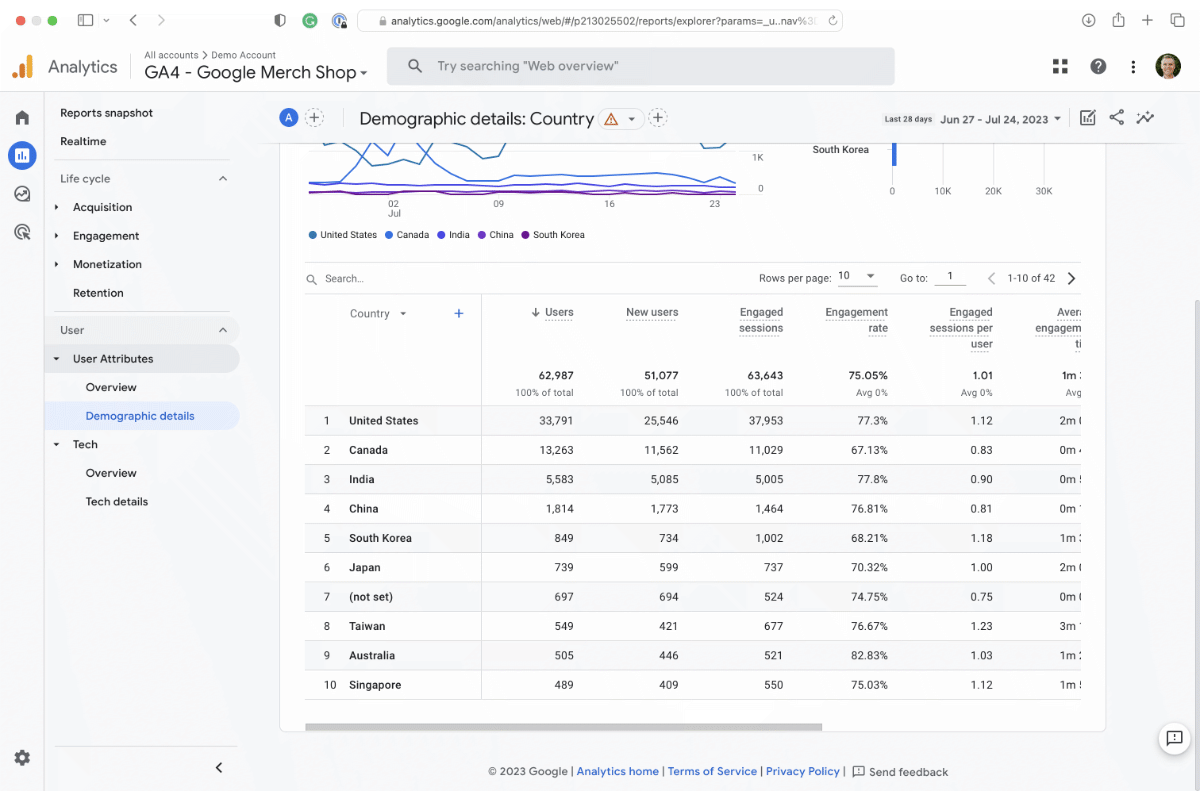Open the Share this report icon

[x=1116, y=117]
